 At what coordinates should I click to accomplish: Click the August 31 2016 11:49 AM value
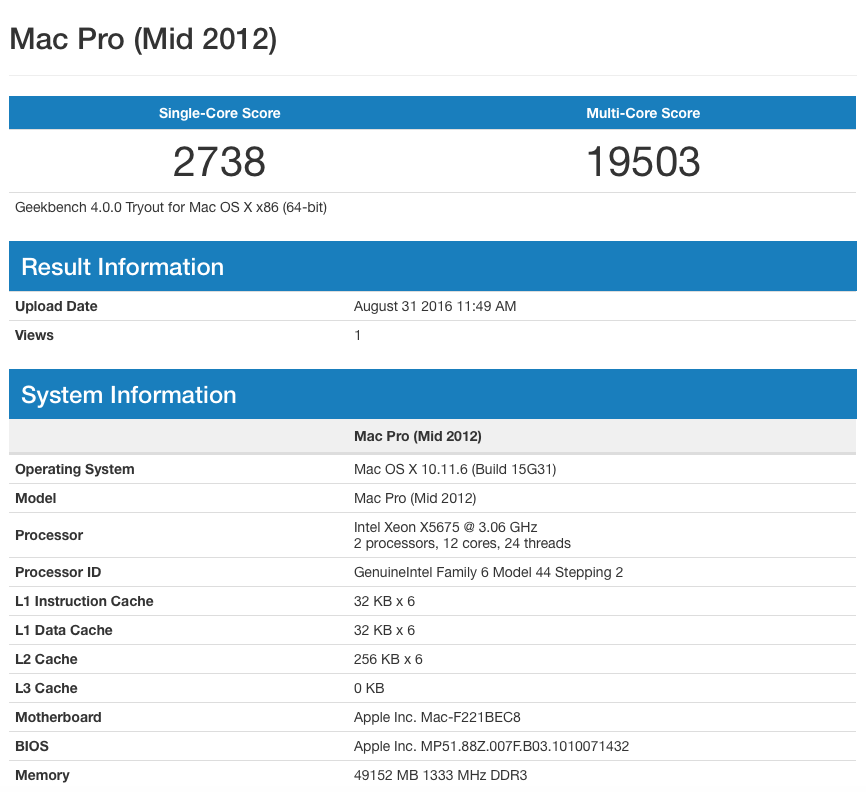point(435,307)
